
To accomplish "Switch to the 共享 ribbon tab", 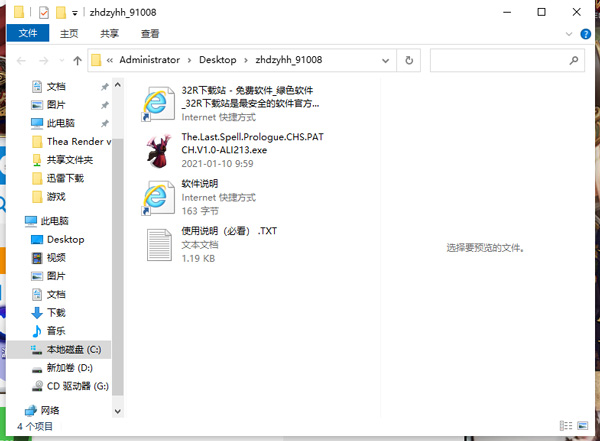I will pyautogui.click(x=109, y=34).
